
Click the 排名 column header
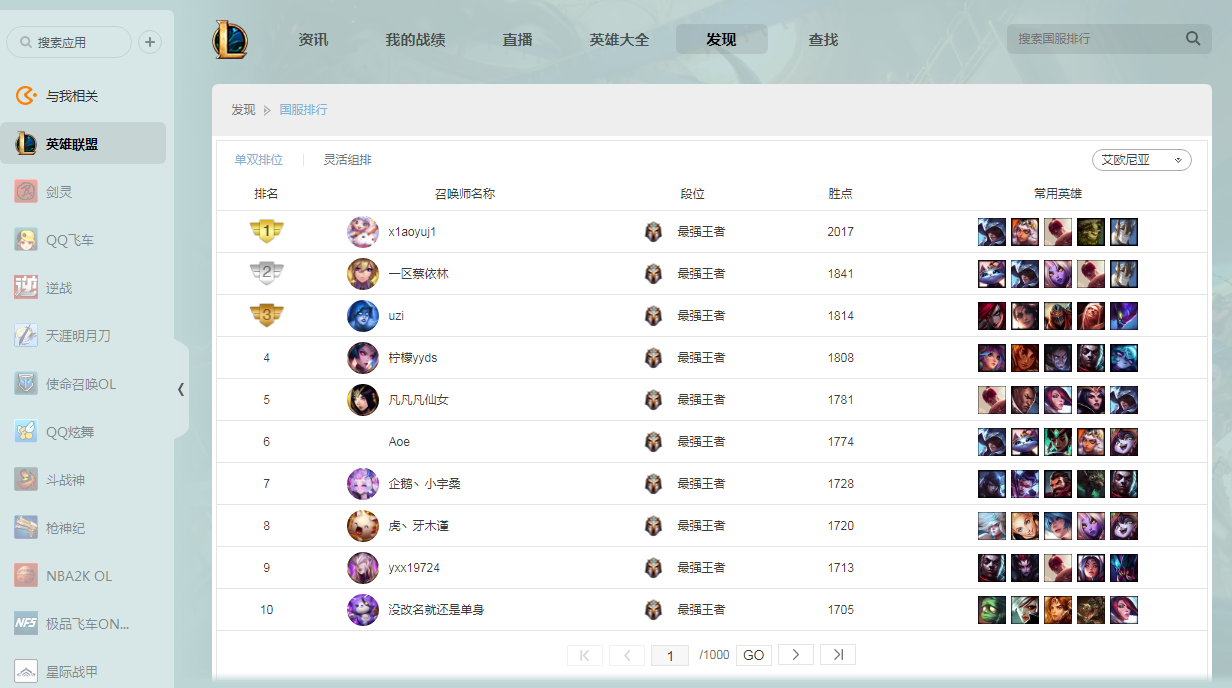[x=267, y=194]
